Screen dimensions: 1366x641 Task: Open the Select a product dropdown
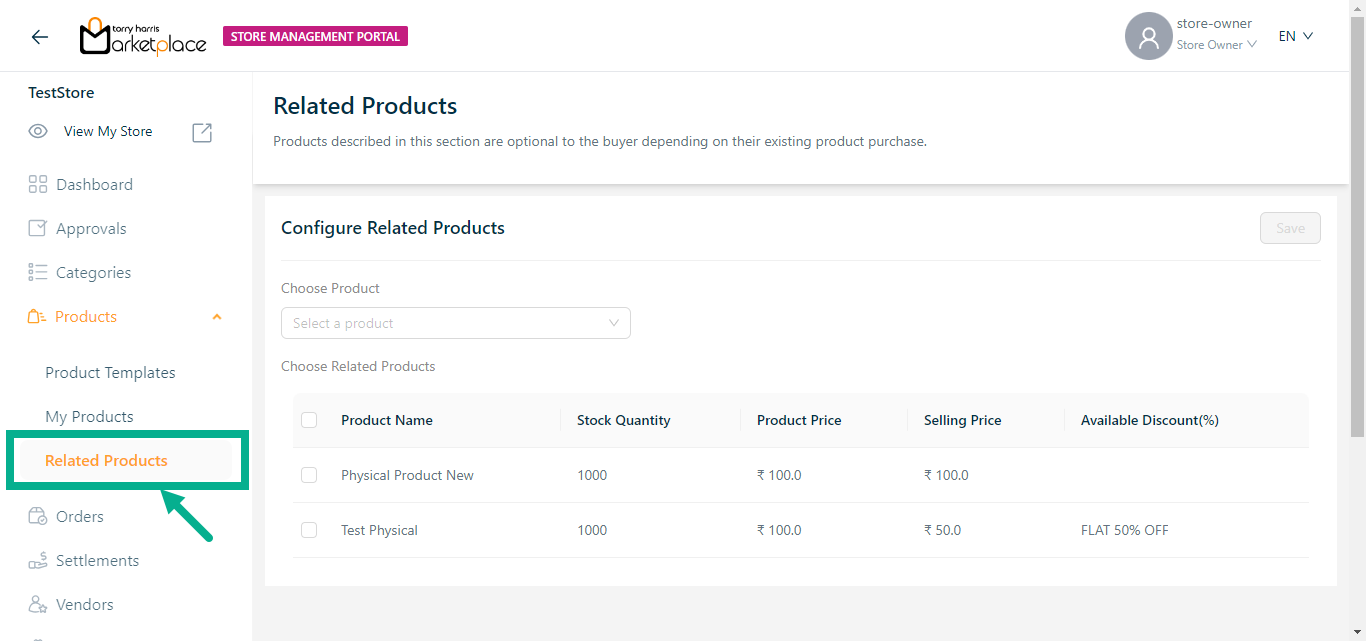point(455,323)
